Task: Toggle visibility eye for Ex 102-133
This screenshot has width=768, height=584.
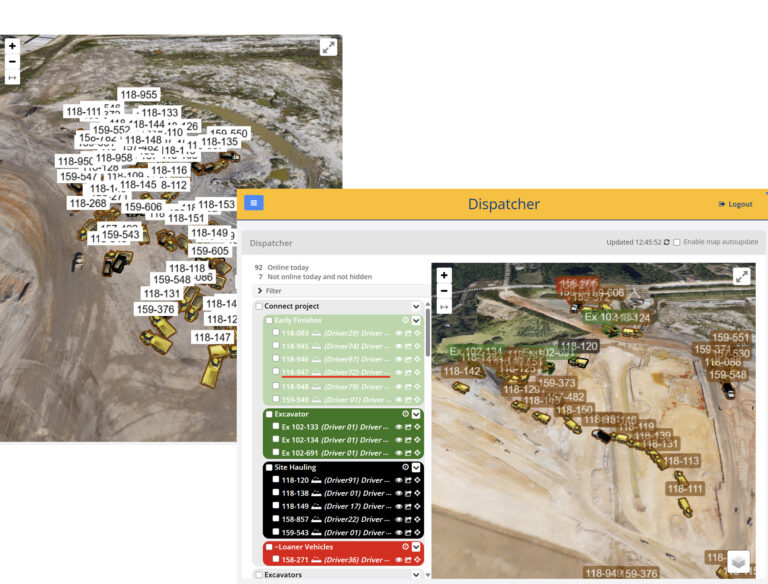Action: click(399, 427)
